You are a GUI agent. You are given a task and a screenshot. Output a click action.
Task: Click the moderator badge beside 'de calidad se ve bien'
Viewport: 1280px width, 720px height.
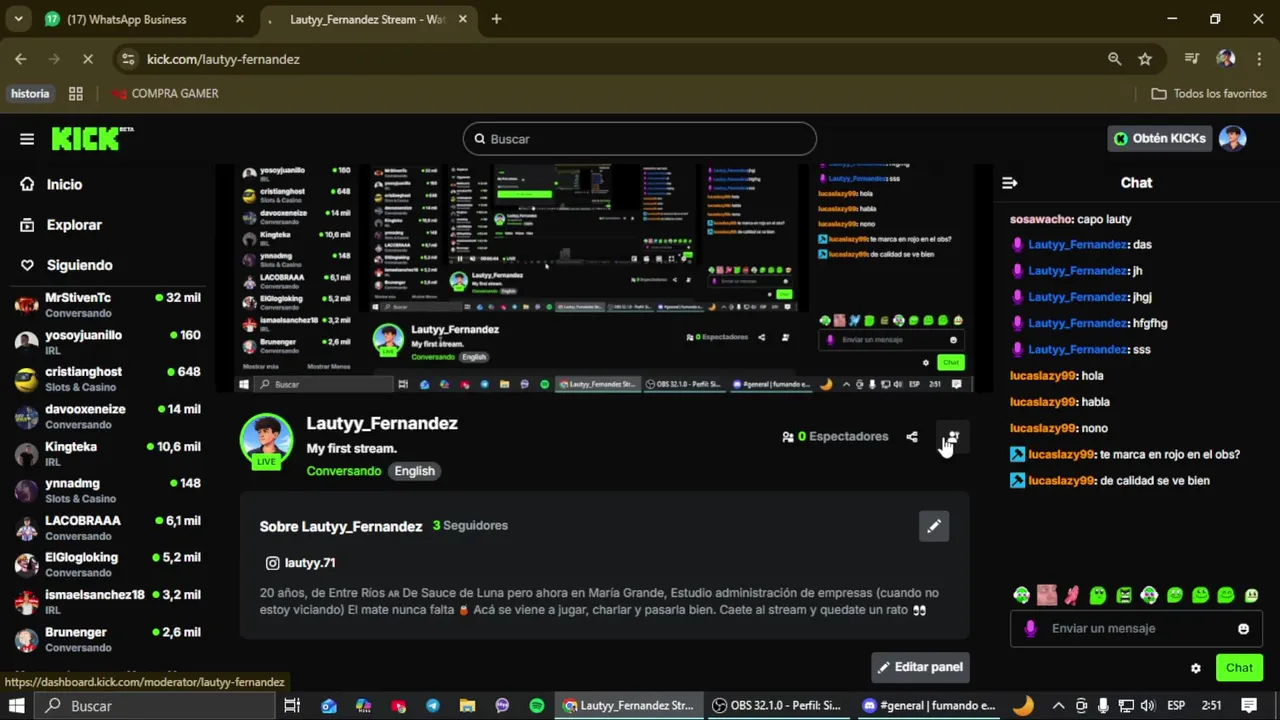pyautogui.click(x=1018, y=481)
